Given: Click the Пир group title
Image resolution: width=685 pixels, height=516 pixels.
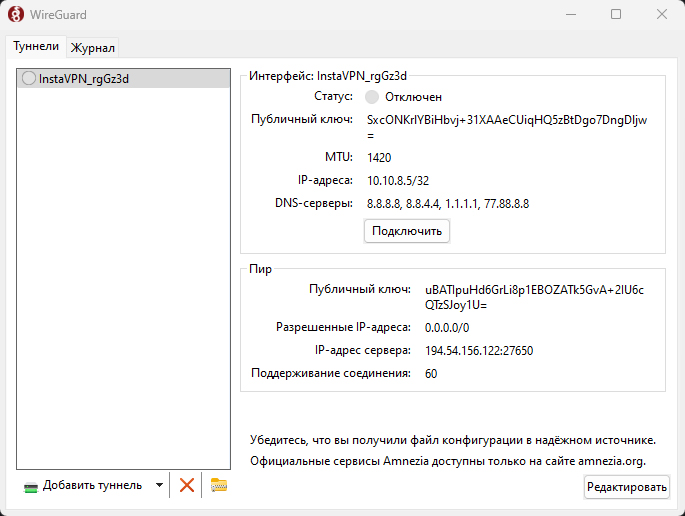Looking at the screenshot, I should pyautogui.click(x=260, y=269).
